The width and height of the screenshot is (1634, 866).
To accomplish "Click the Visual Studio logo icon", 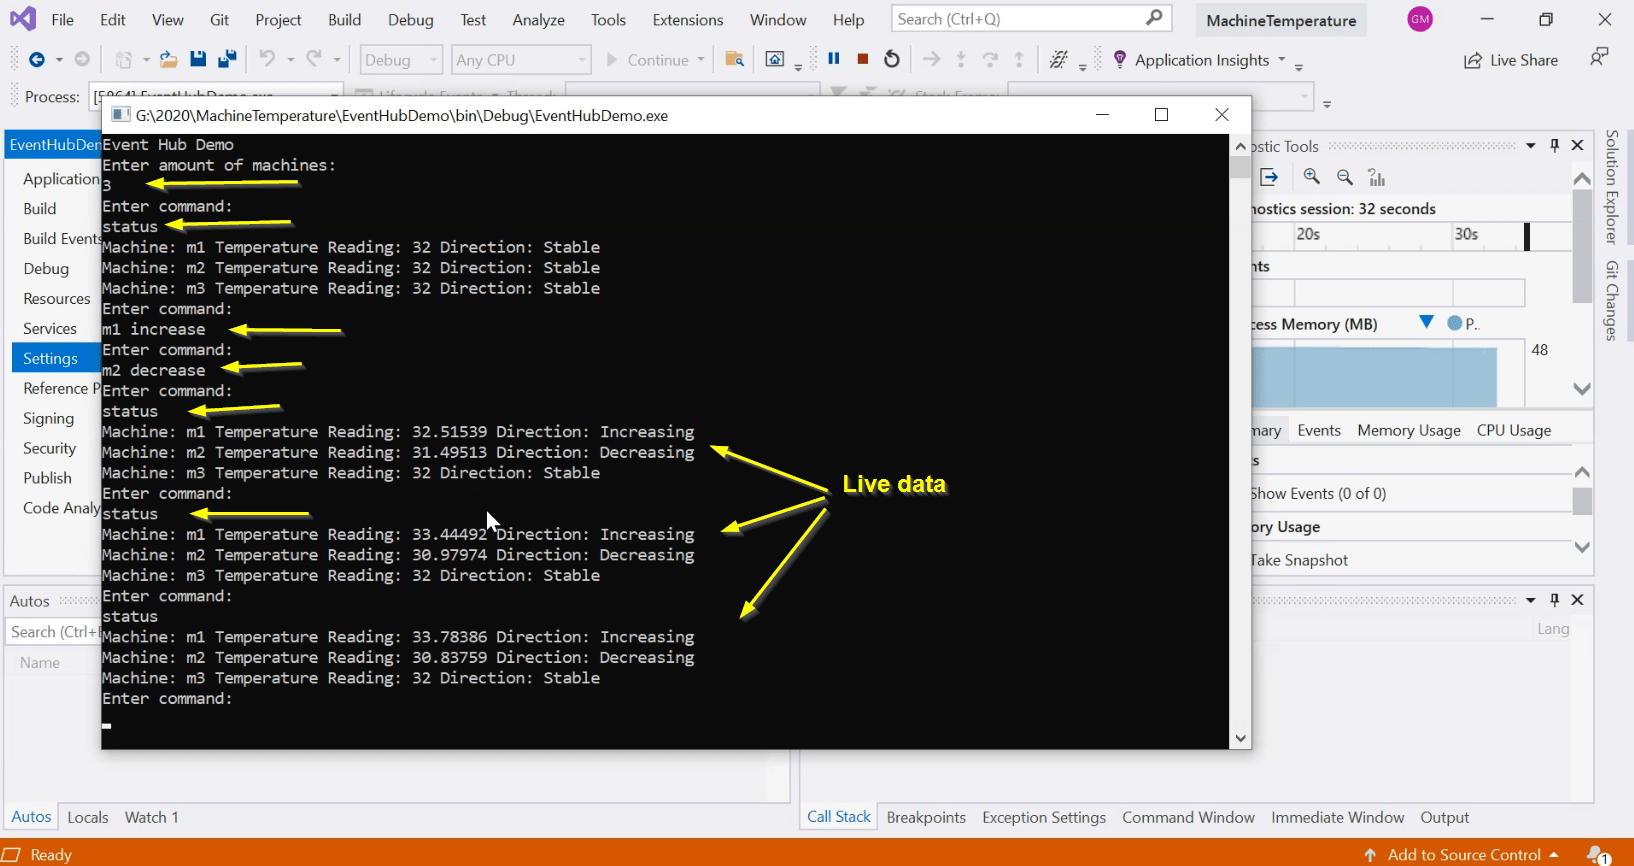I will coord(22,19).
